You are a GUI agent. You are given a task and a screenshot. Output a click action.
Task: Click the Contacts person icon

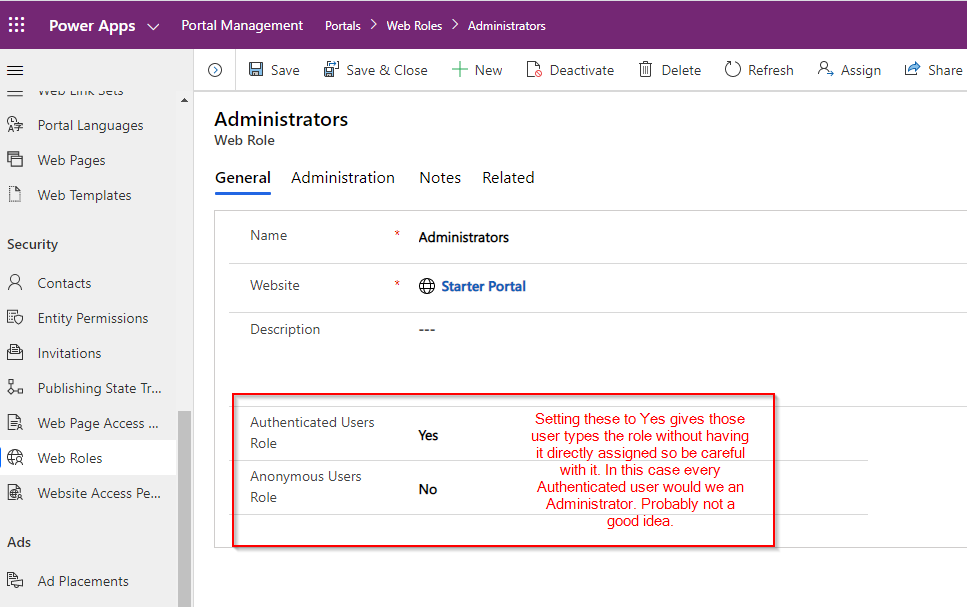15,283
